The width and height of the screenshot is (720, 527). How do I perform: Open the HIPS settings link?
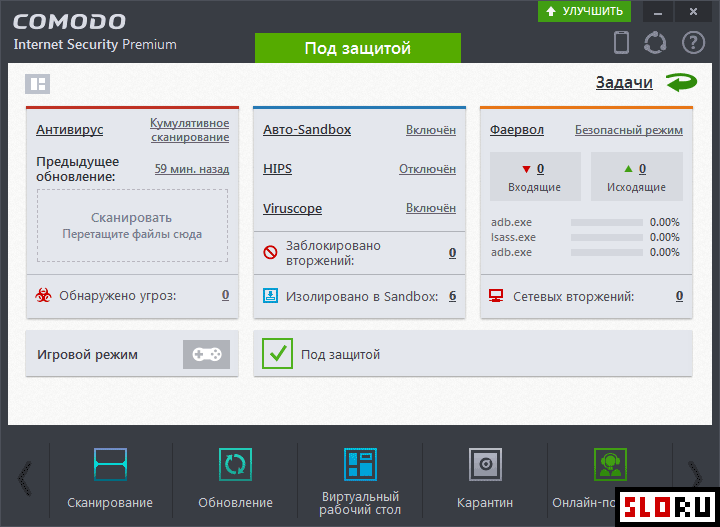(277, 169)
